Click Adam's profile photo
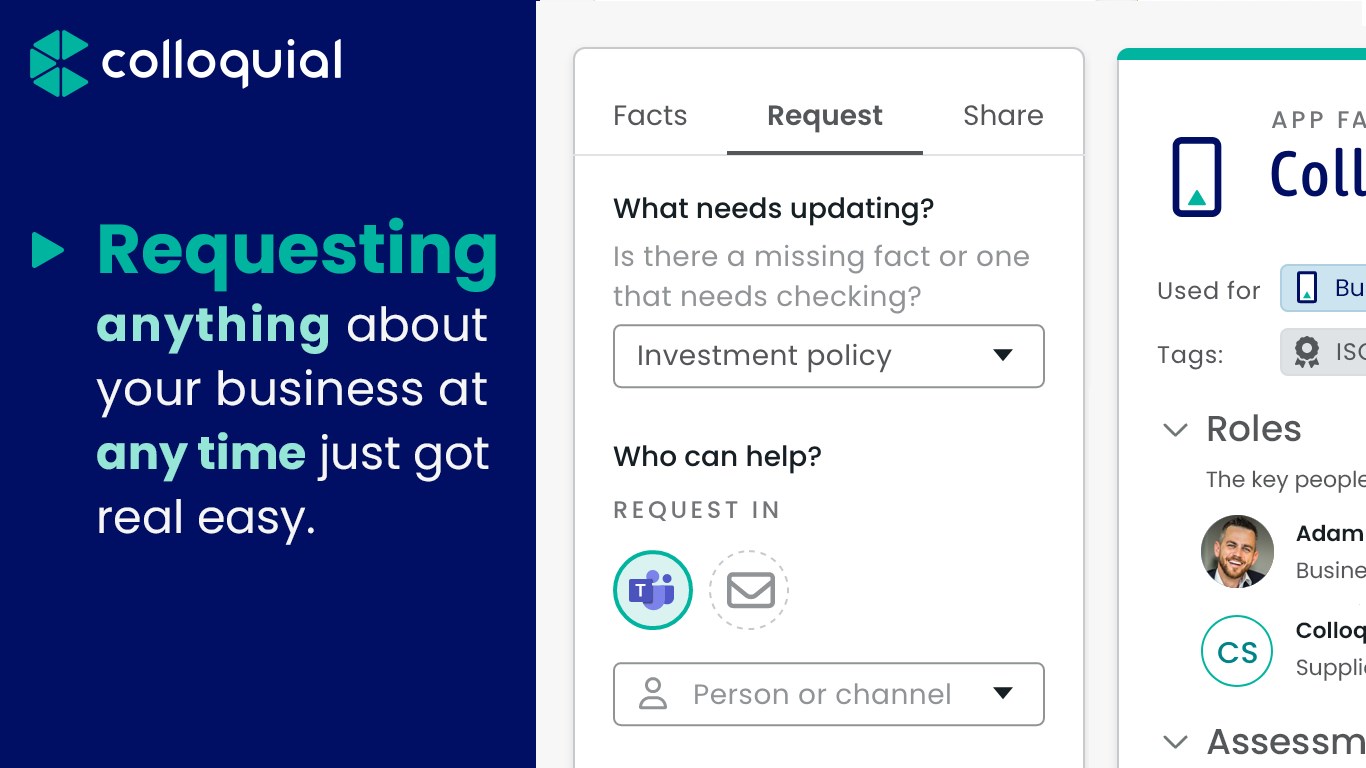The image size is (1366, 768). [x=1237, y=551]
